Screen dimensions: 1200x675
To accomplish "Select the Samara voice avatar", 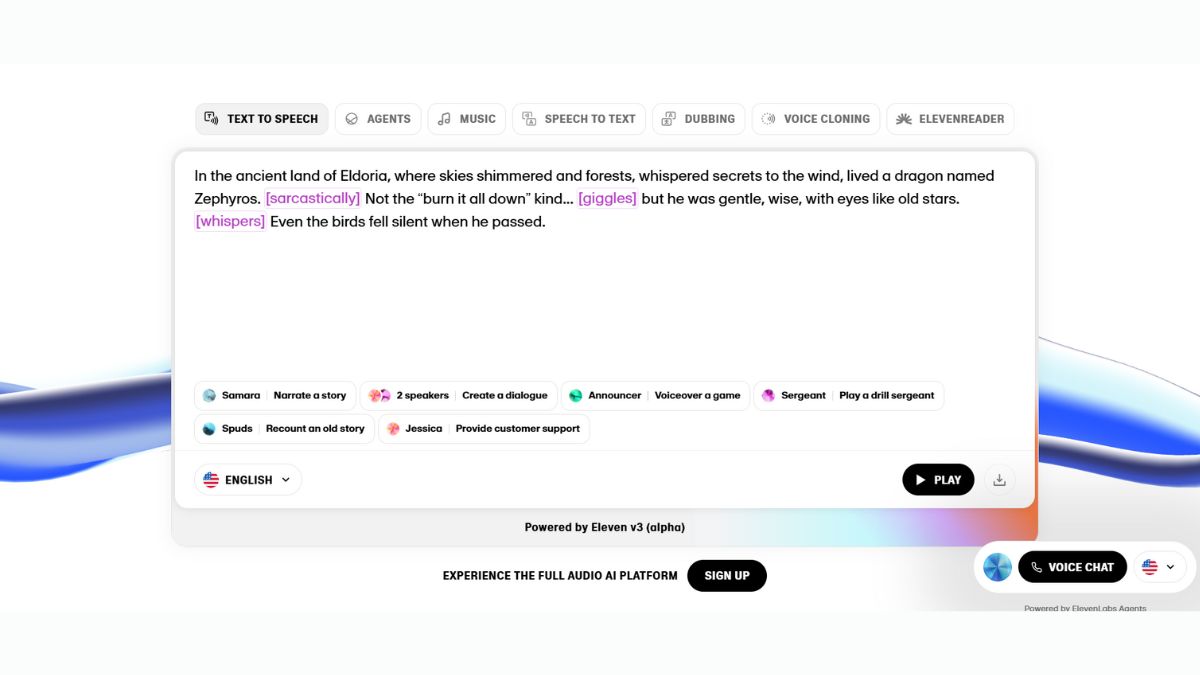I will [209, 395].
